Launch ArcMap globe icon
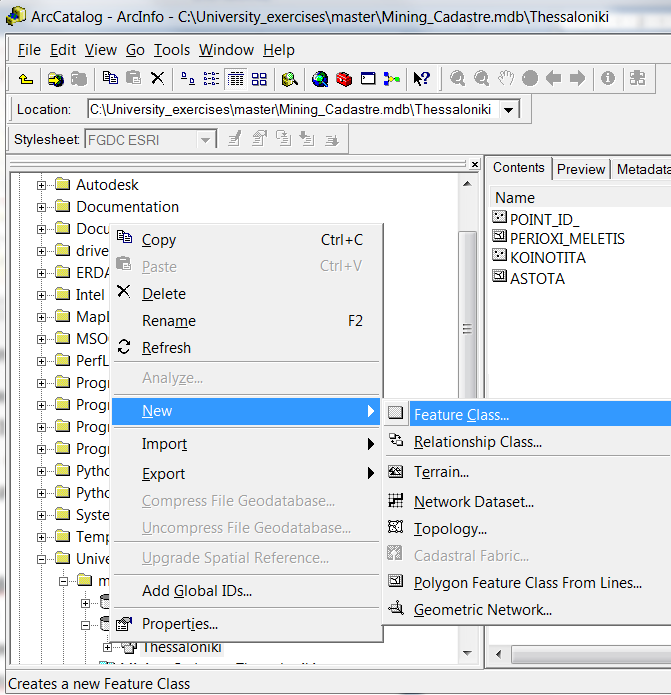The image size is (671, 695). (320, 79)
